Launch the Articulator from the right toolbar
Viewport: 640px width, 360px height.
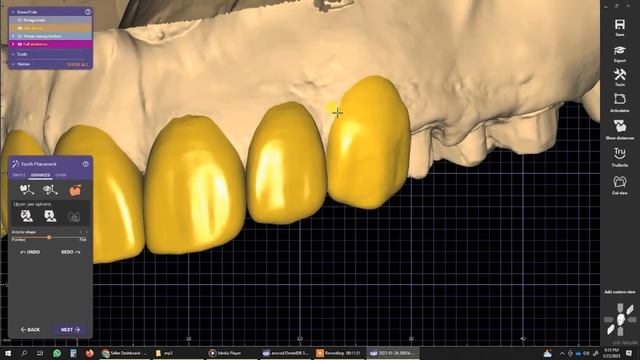(x=620, y=103)
